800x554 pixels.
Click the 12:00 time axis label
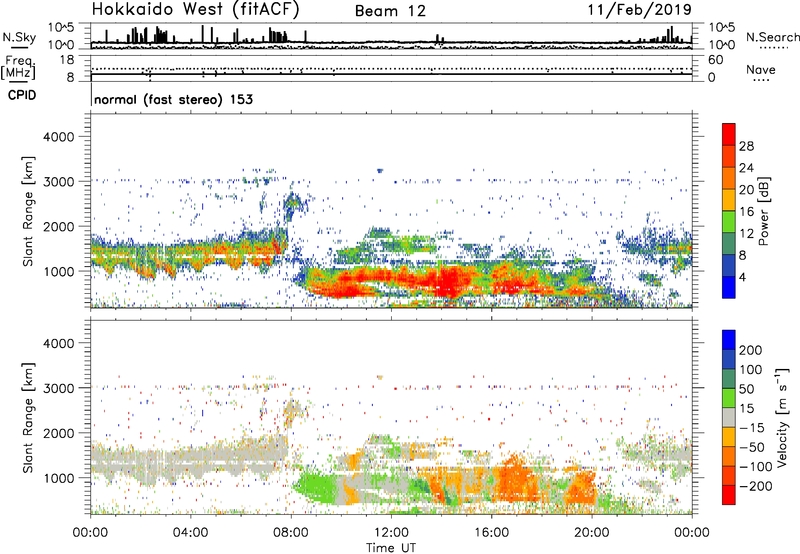click(391, 533)
